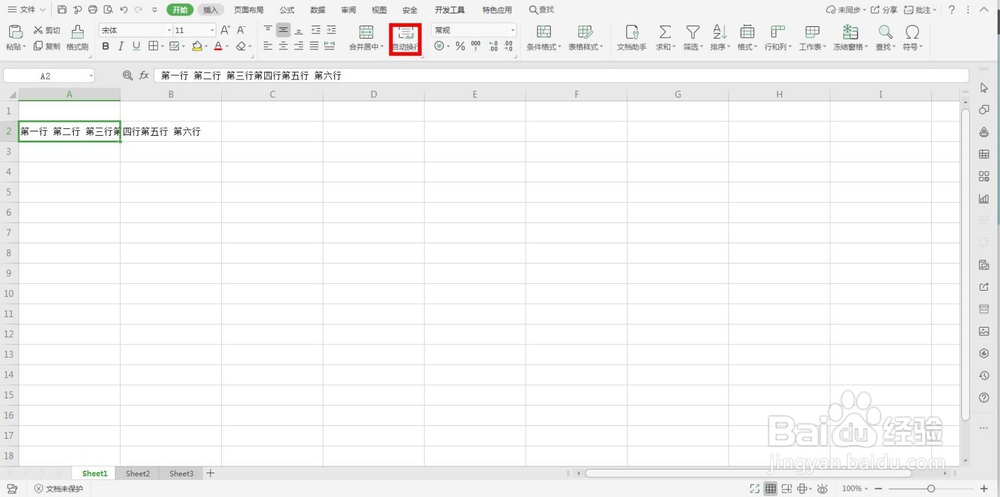The width and height of the screenshot is (1000, 497).
Task: Click the Name Box showing A2
Action: (48, 75)
